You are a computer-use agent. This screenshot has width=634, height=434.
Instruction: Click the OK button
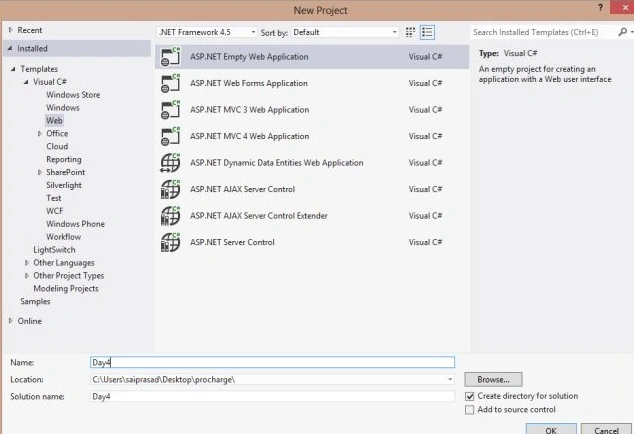(551, 429)
